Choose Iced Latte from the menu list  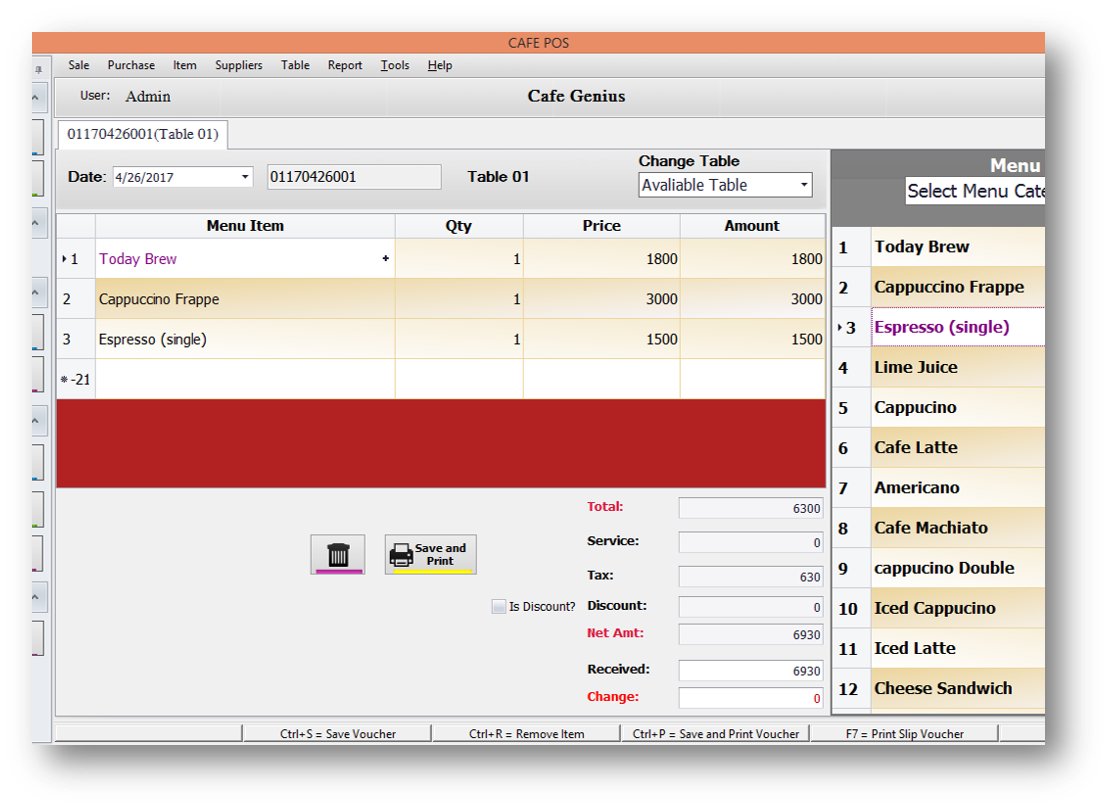click(x=914, y=649)
